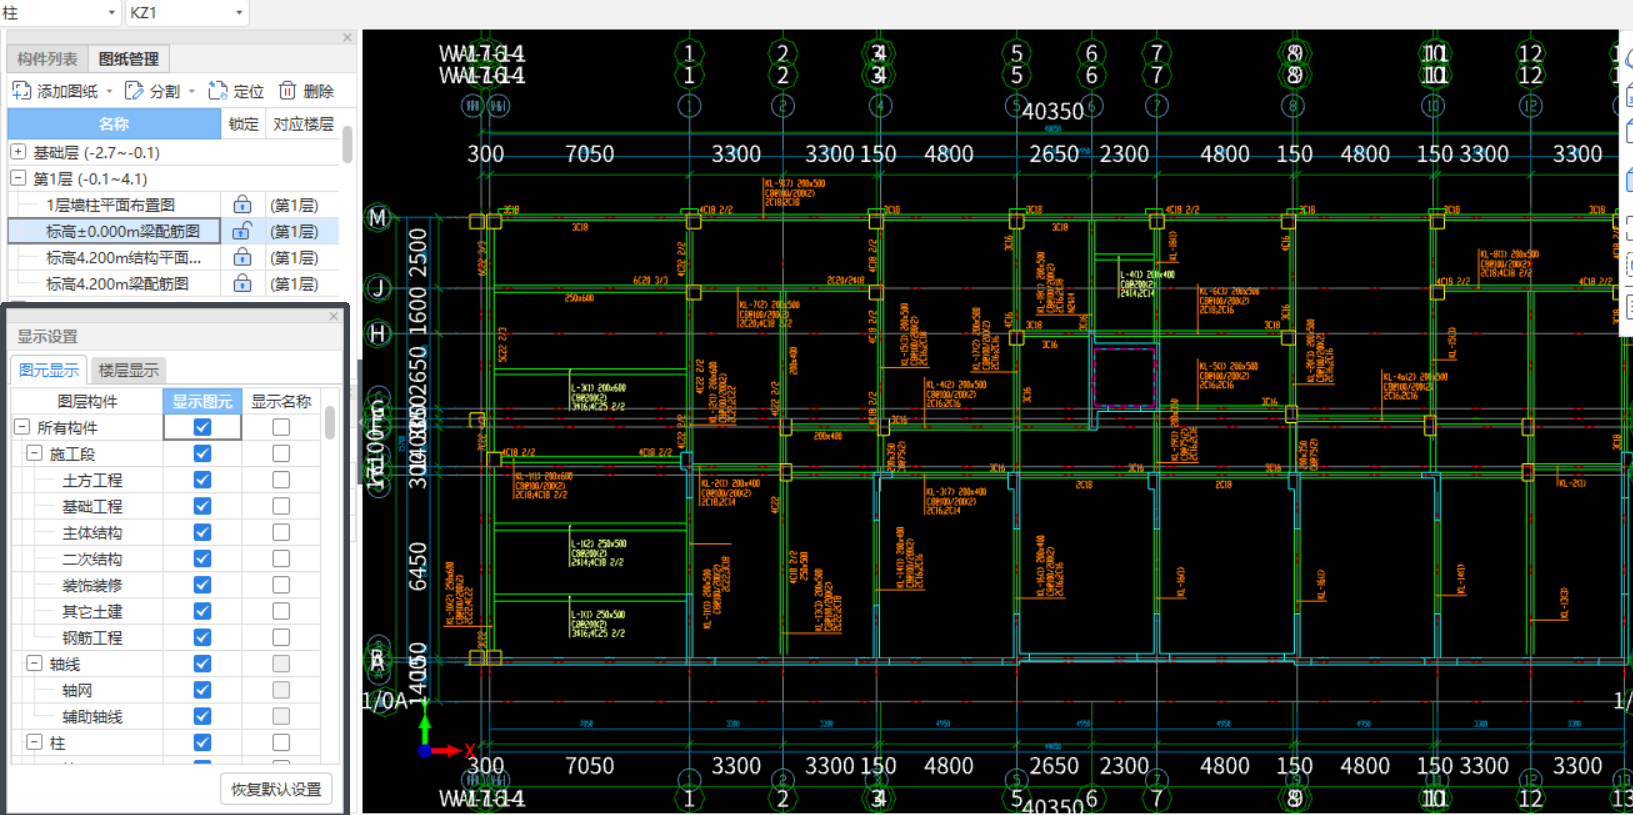Click the drawing list vertical scrollbar
The image size is (1633, 815).
(x=347, y=144)
